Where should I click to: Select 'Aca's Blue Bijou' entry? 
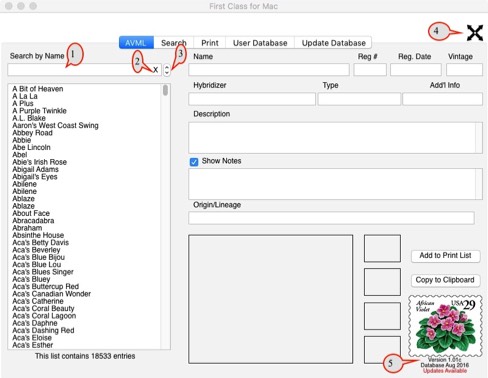pos(39,257)
